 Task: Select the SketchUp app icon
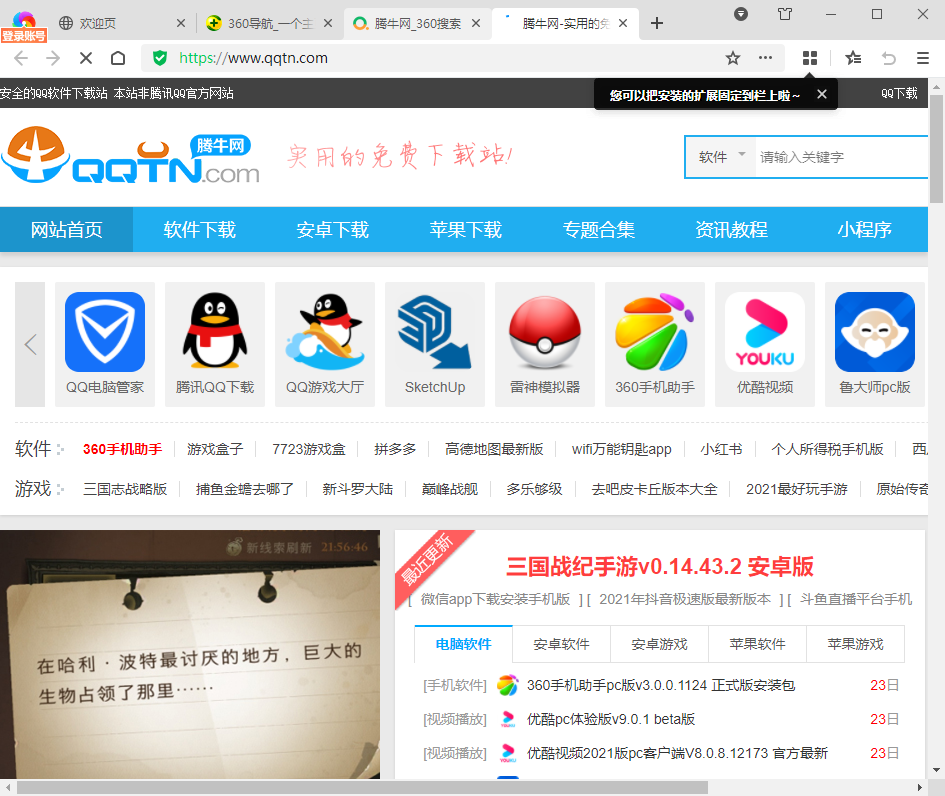pos(435,332)
